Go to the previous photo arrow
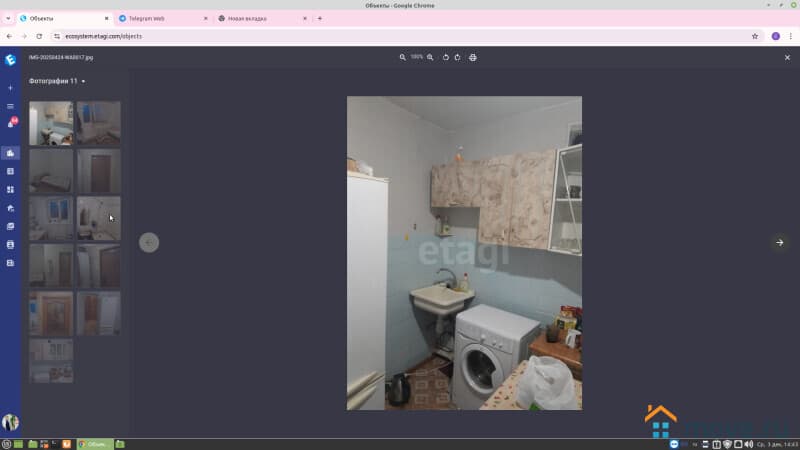 [149, 242]
